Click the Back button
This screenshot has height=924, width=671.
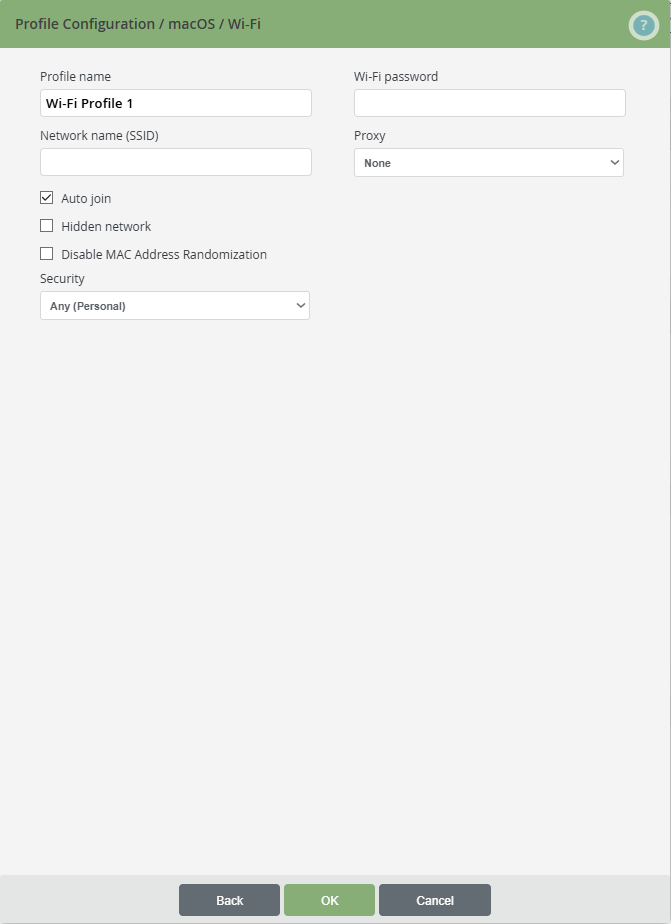click(x=229, y=899)
